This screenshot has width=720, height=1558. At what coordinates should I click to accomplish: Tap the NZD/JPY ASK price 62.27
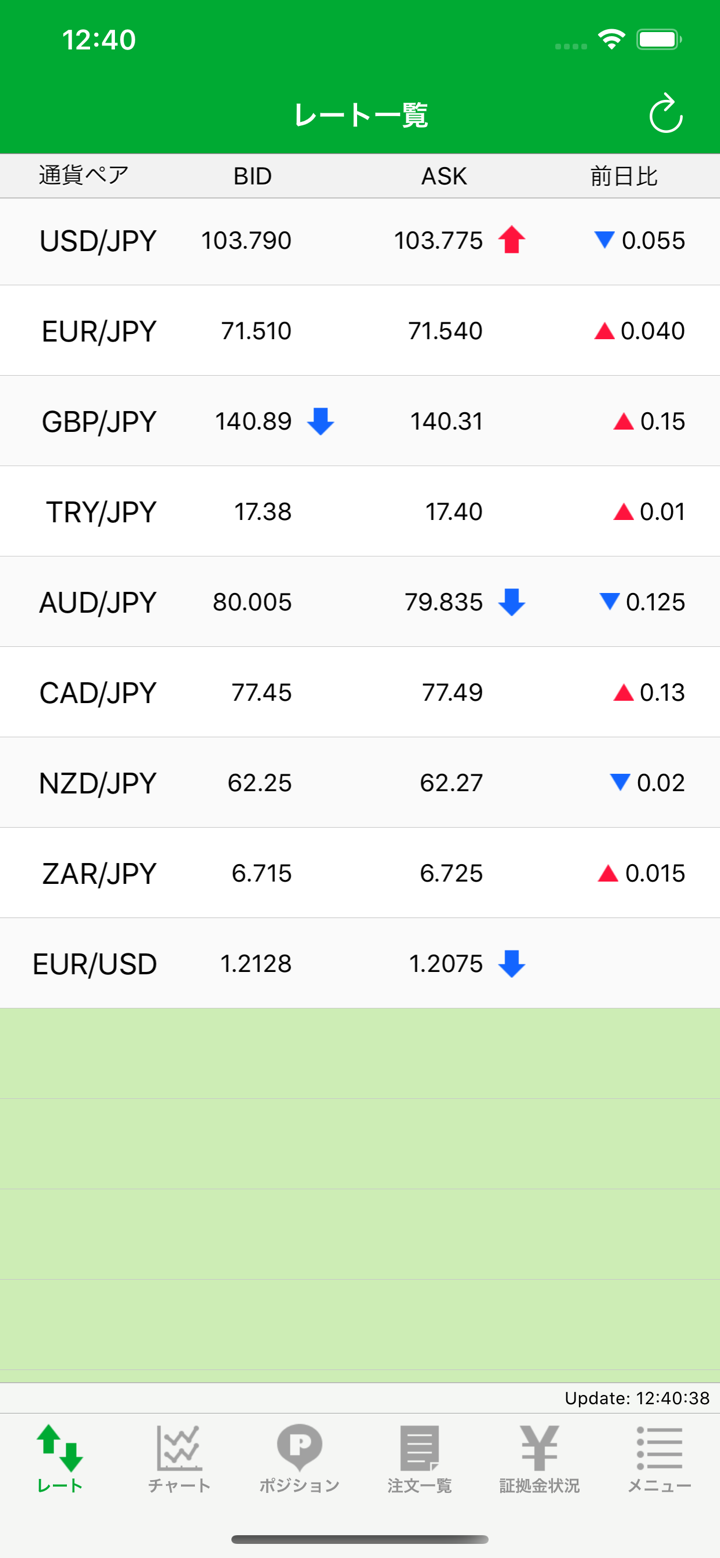451,783
